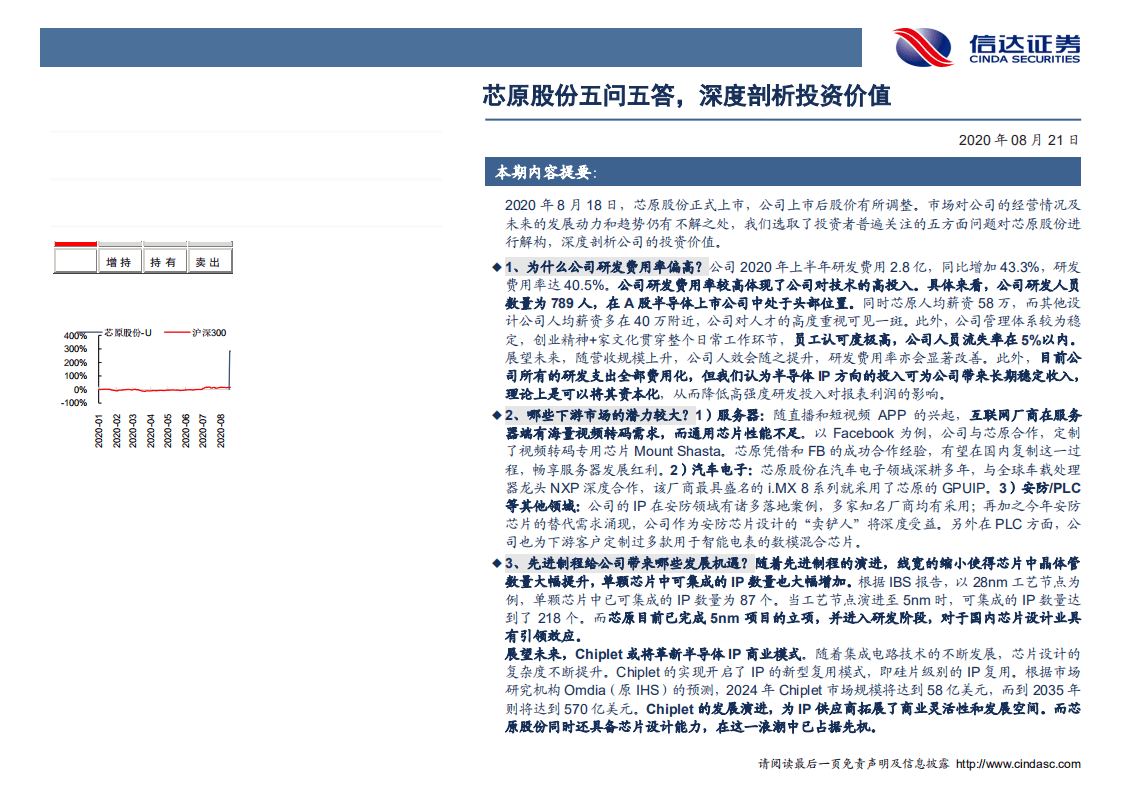This screenshot has height=793, width=1122.
Task: Select the 增持 rating option
Action: [x=119, y=262]
